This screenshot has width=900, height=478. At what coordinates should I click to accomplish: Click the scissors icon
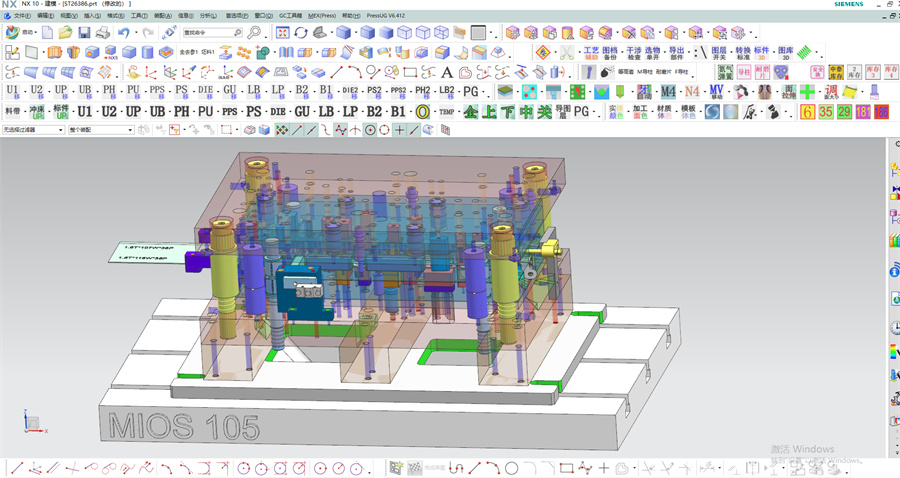[567, 53]
